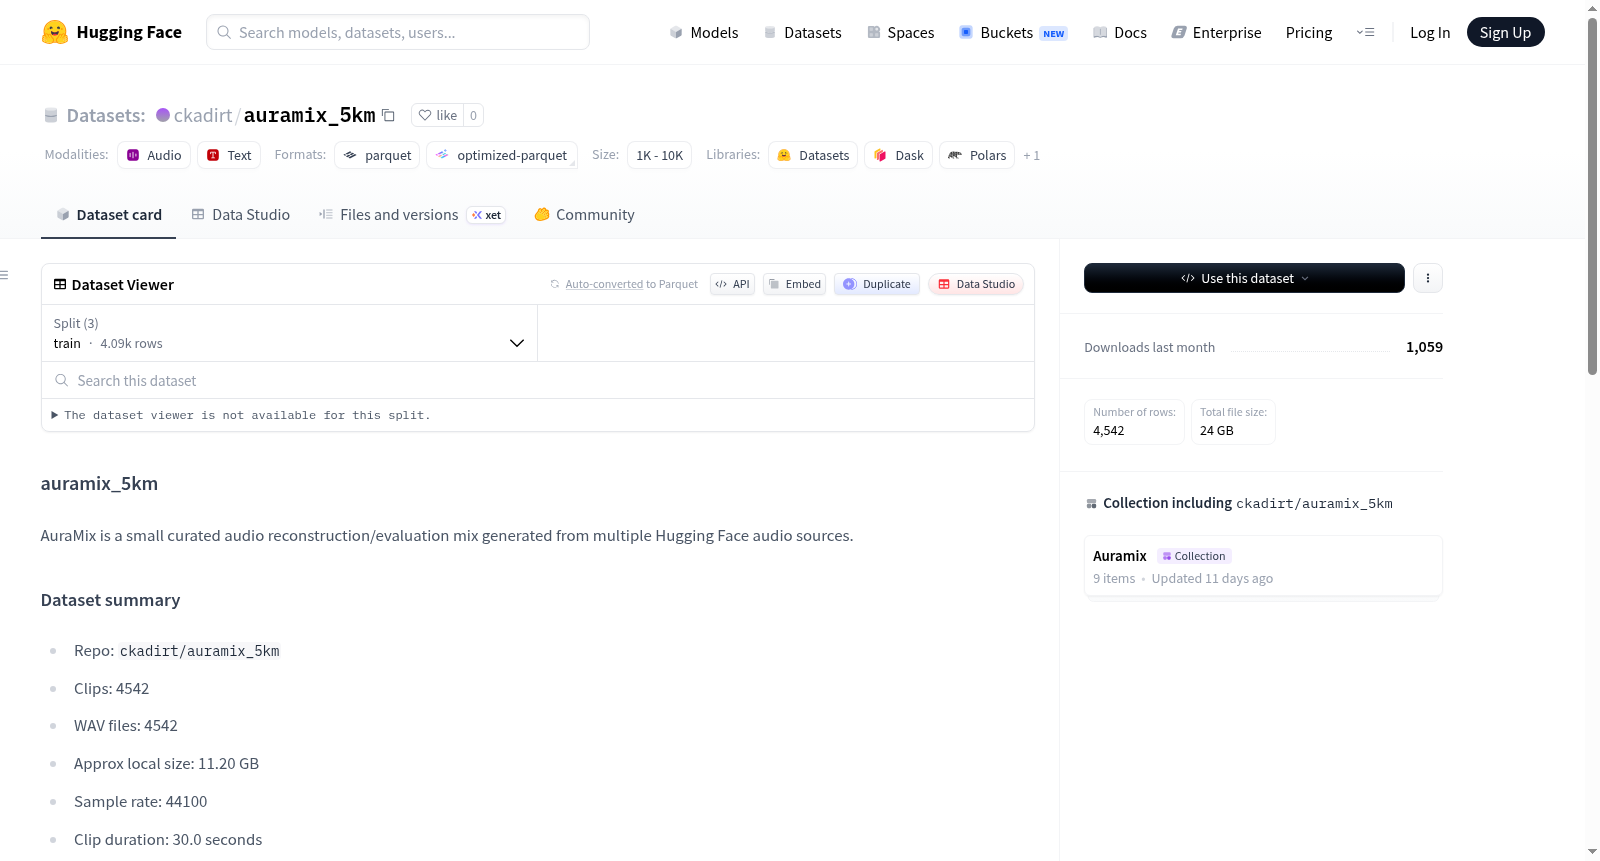Select the Audio modality tag
This screenshot has width=1600, height=861.
(154, 155)
